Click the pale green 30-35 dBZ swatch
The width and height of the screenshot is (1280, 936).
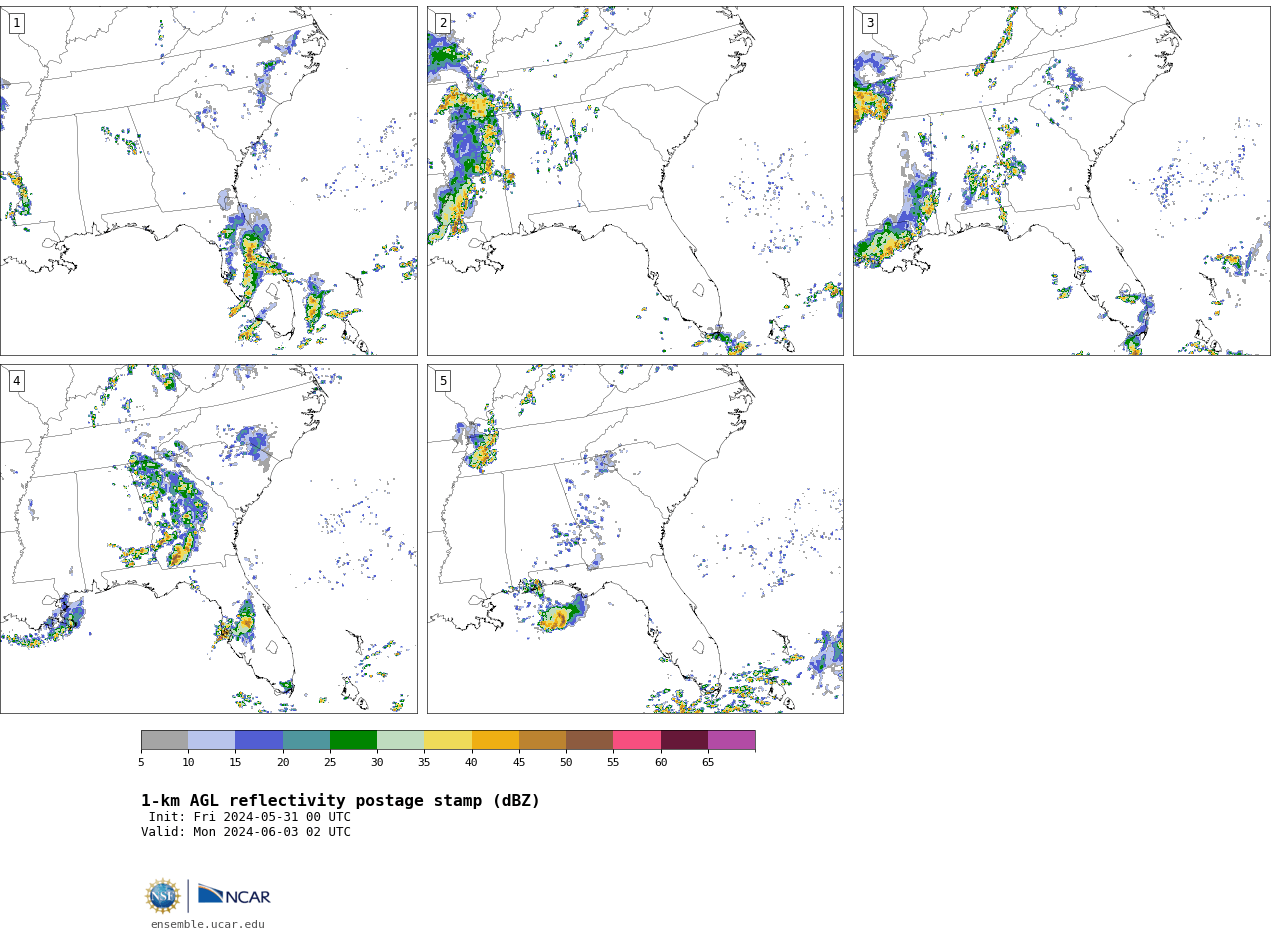point(400,740)
